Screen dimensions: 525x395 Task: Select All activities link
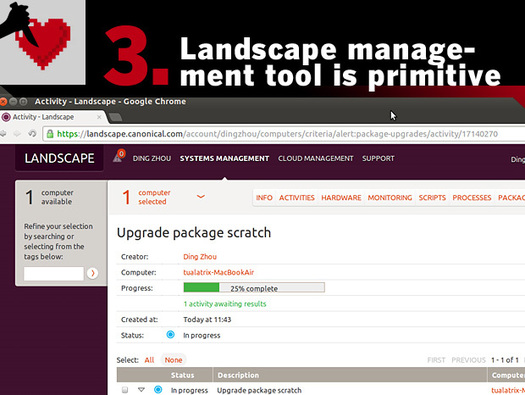click(x=149, y=360)
